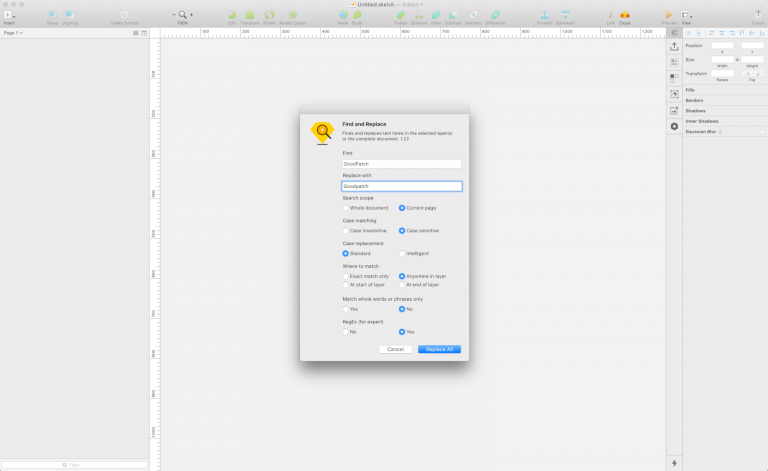
Task: Click the zoom magnifier in toolbar
Action: [x=182, y=15]
